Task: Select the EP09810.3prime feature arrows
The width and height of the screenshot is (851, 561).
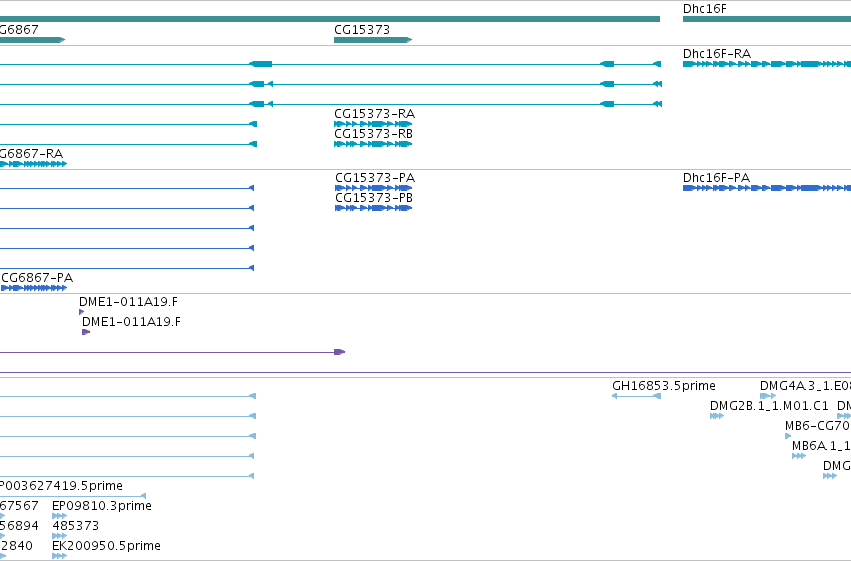Action: point(59,516)
